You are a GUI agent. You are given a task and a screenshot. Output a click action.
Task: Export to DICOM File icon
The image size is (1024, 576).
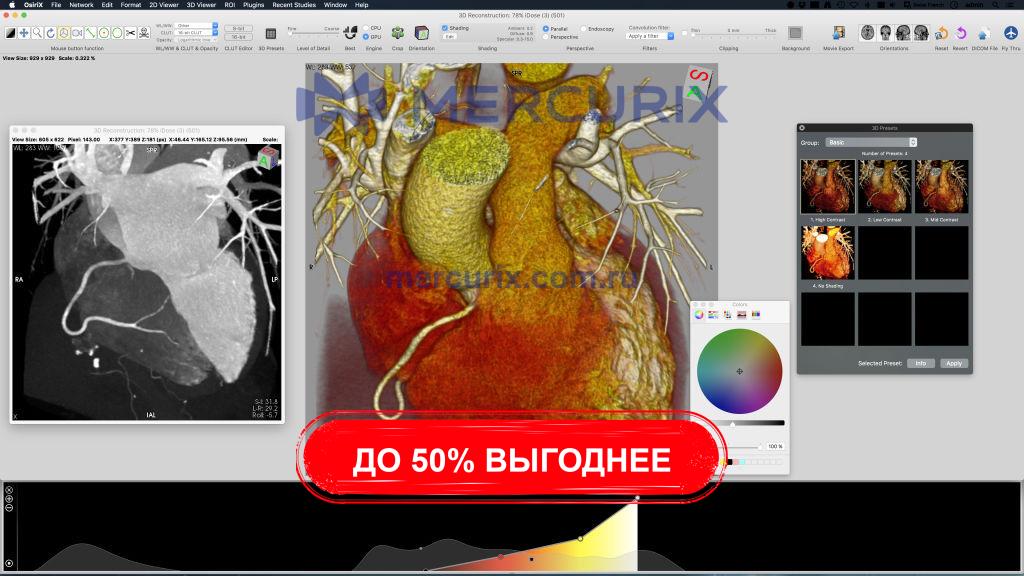pyautogui.click(x=984, y=33)
